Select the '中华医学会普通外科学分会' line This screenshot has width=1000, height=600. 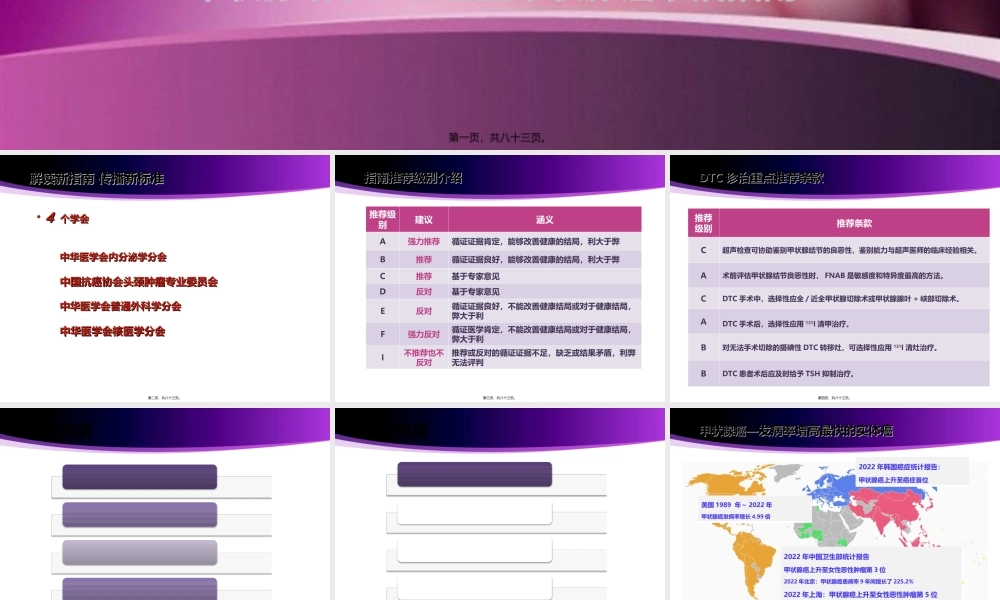click(120, 307)
